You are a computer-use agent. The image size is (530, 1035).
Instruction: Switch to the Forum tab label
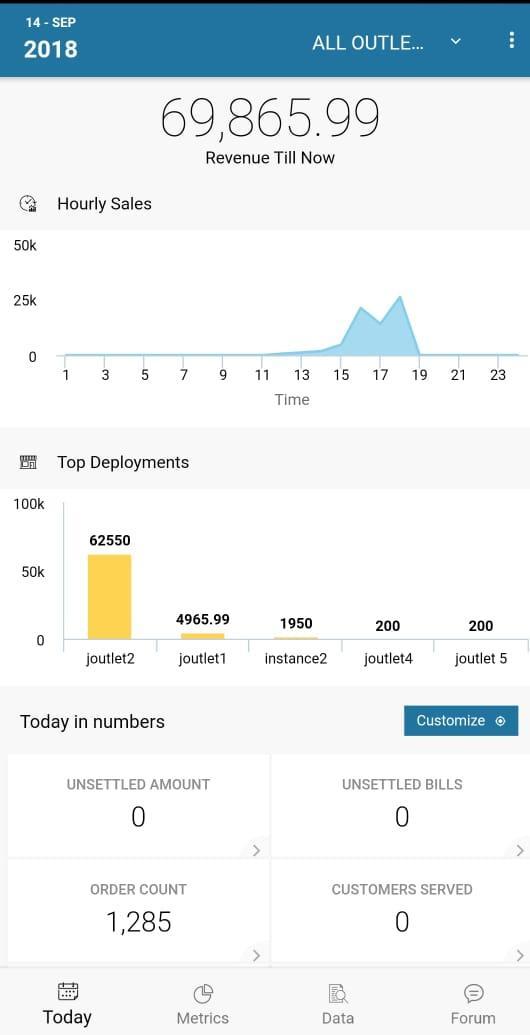click(x=473, y=1018)
